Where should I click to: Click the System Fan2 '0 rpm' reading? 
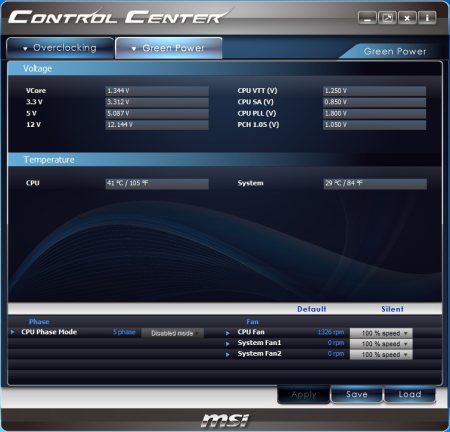336,354
